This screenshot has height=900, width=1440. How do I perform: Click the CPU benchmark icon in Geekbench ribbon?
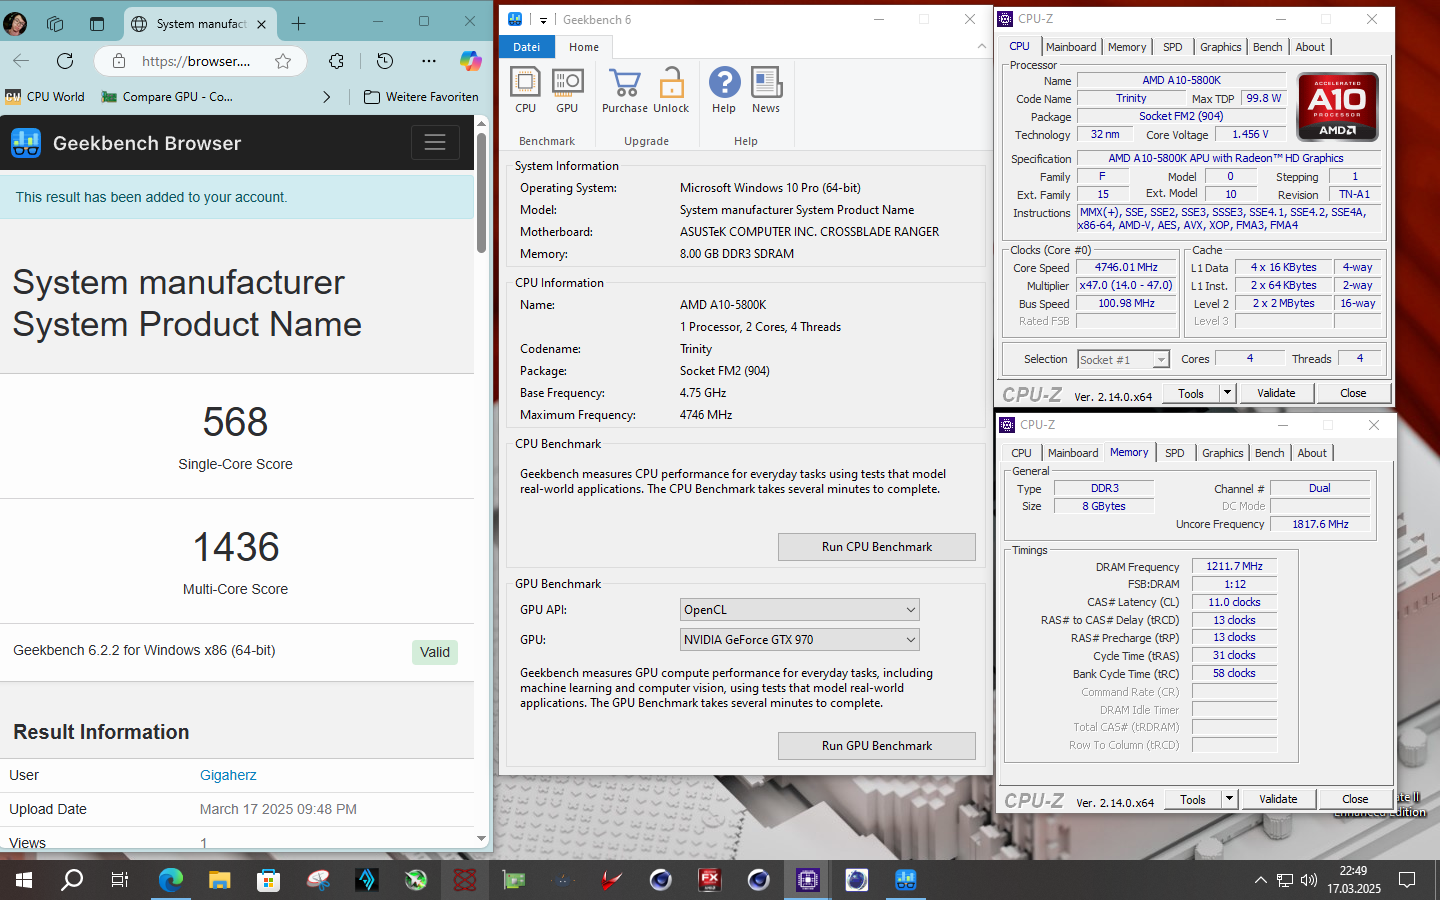click(x=525, y=90)
